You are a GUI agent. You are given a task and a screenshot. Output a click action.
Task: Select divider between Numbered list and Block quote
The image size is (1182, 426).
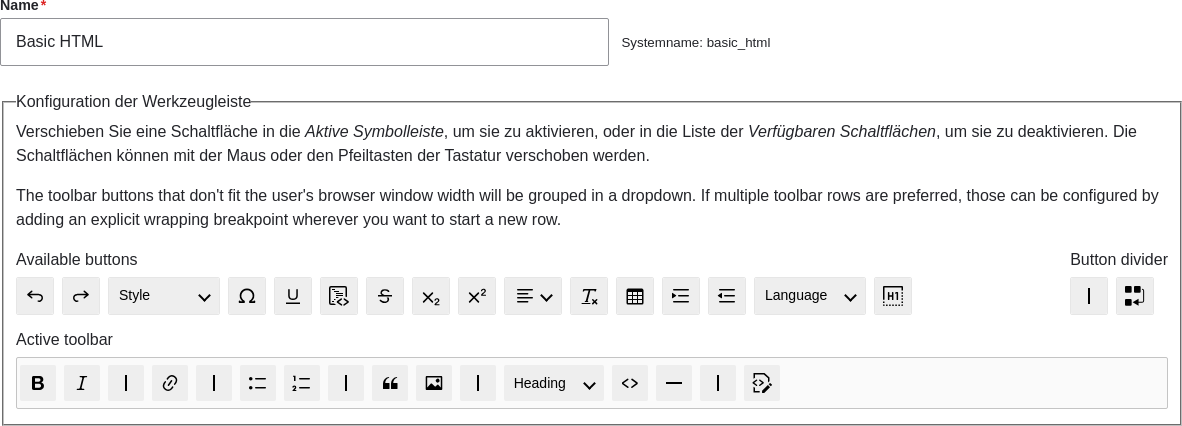point(346,383)
